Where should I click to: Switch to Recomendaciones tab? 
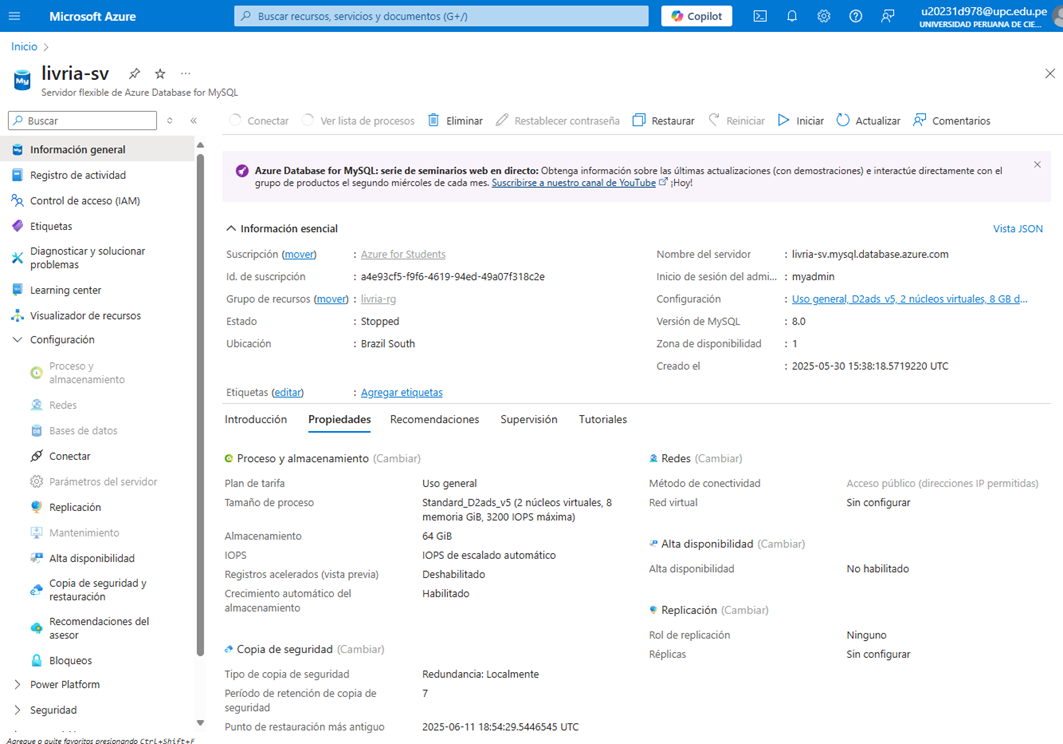pos(435,419)
